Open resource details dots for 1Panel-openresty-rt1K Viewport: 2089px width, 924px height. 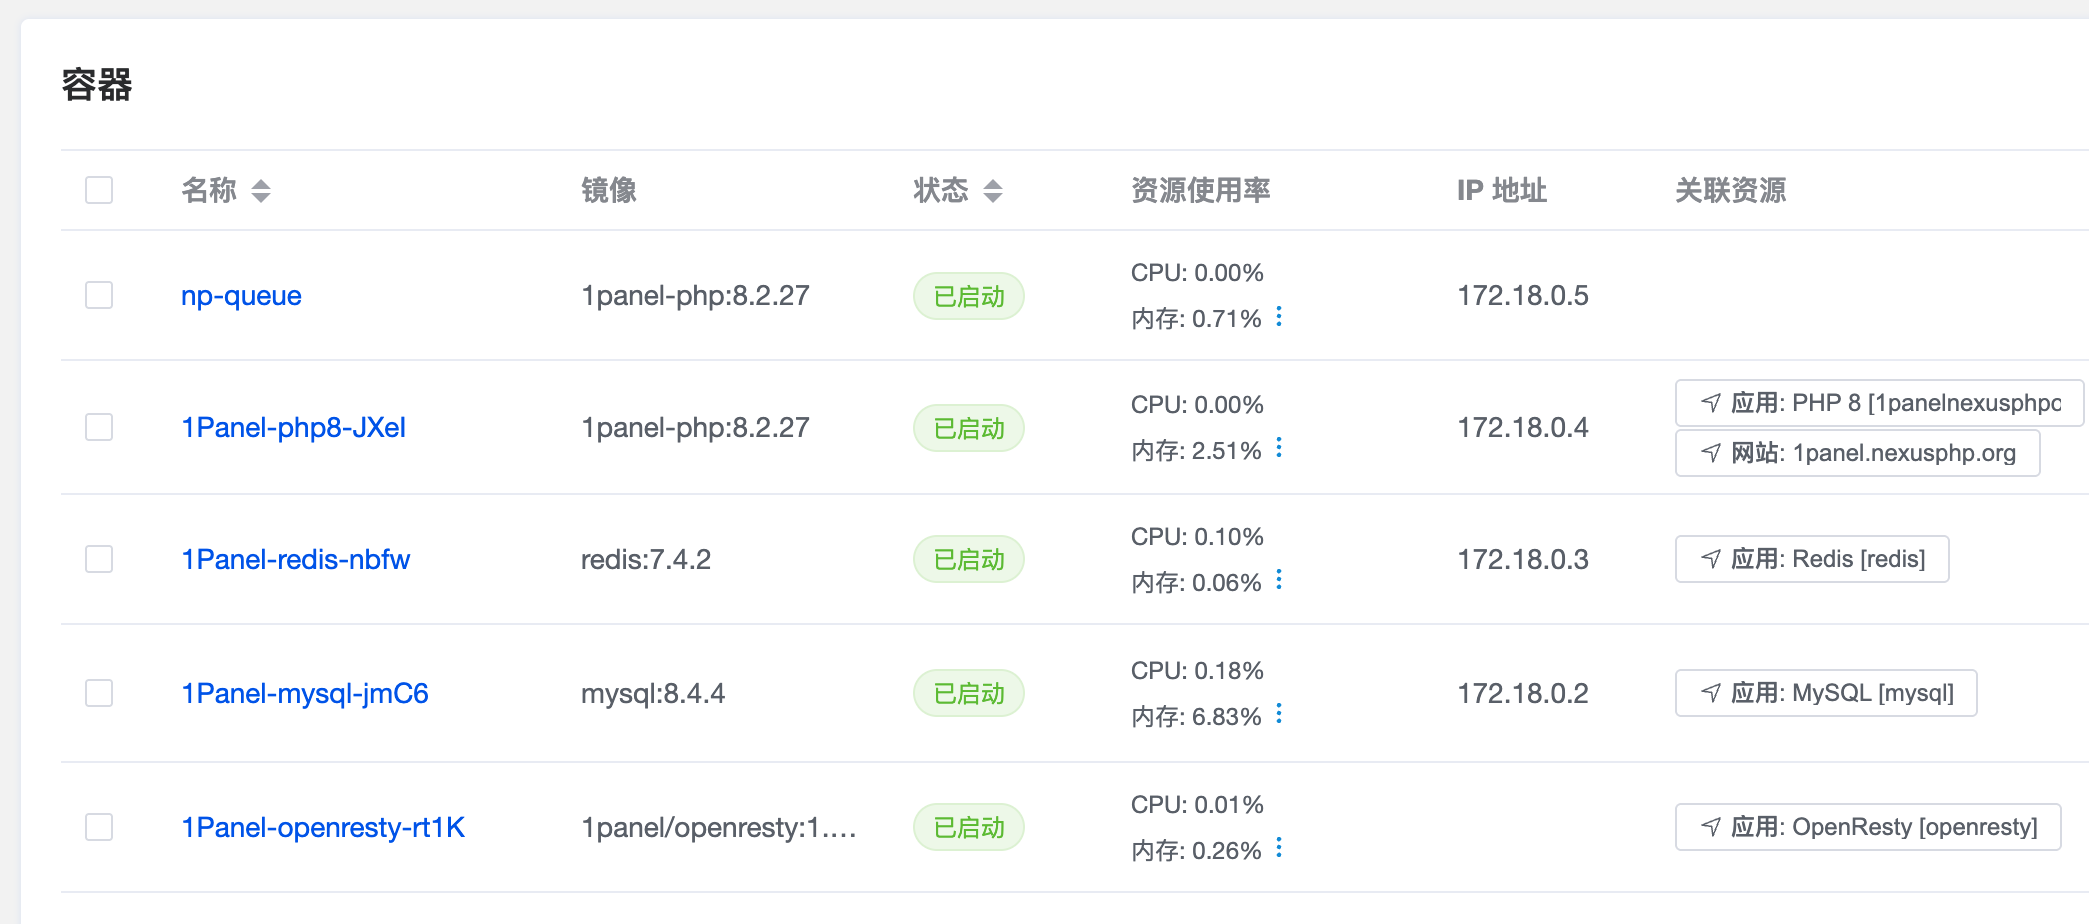(x=1279, y=849)
